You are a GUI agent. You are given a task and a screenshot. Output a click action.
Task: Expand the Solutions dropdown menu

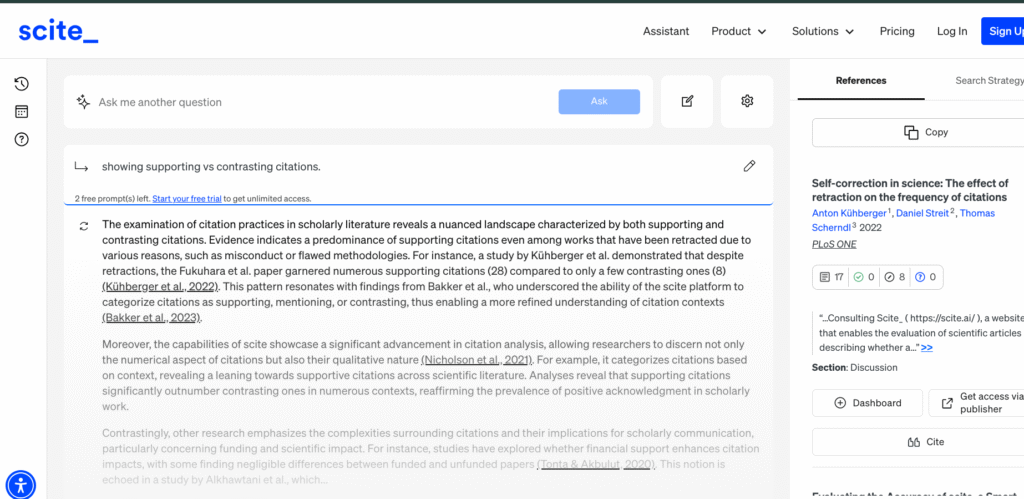tap(823, 31)
